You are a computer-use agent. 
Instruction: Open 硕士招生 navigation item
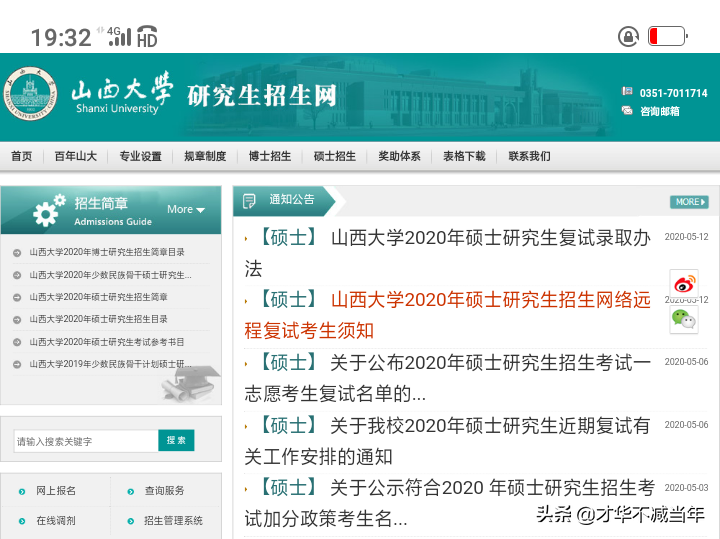pos(335,156)
